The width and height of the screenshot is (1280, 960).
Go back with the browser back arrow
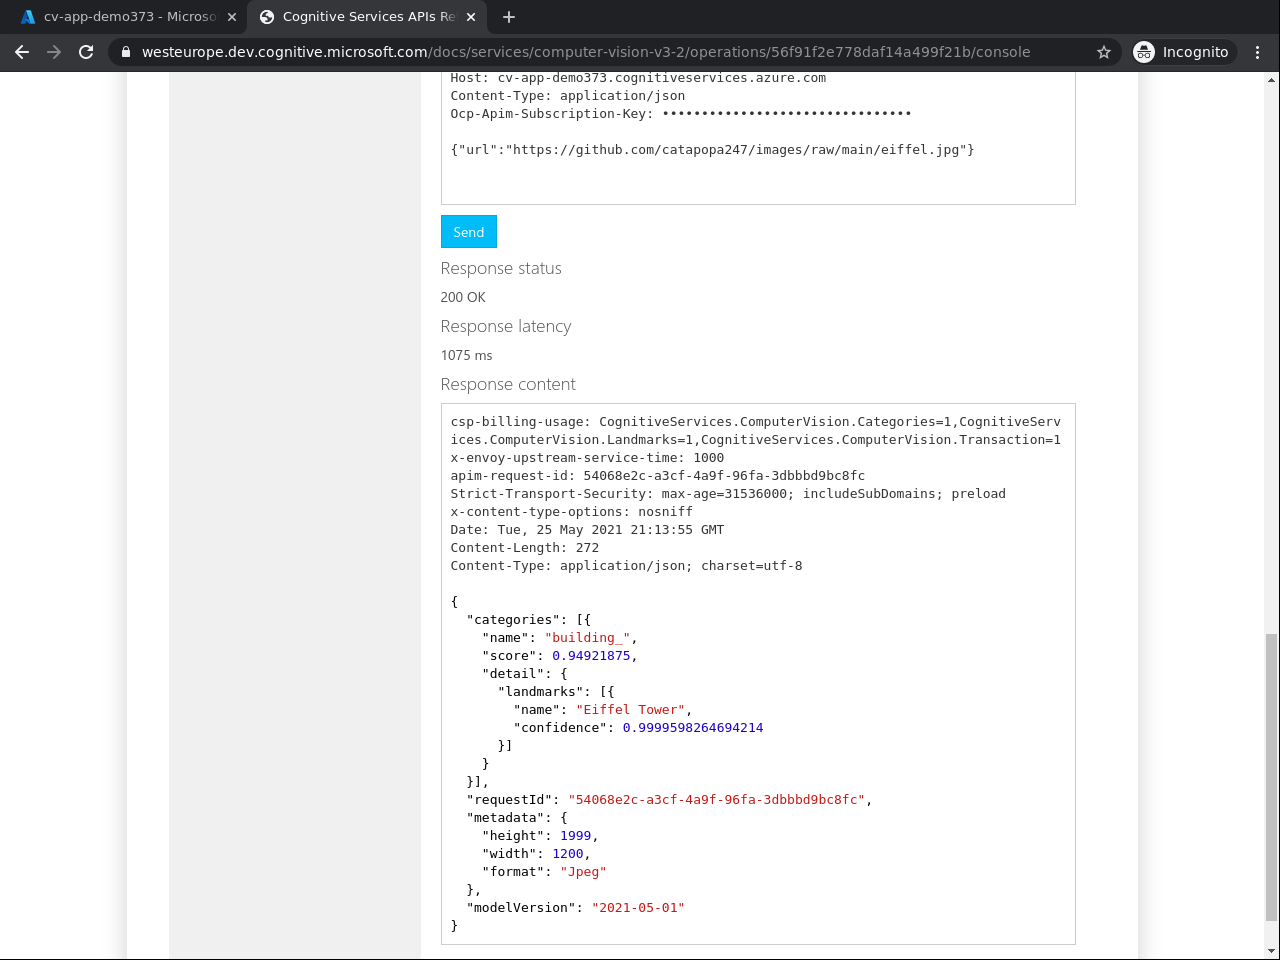[x=22, y=52]
